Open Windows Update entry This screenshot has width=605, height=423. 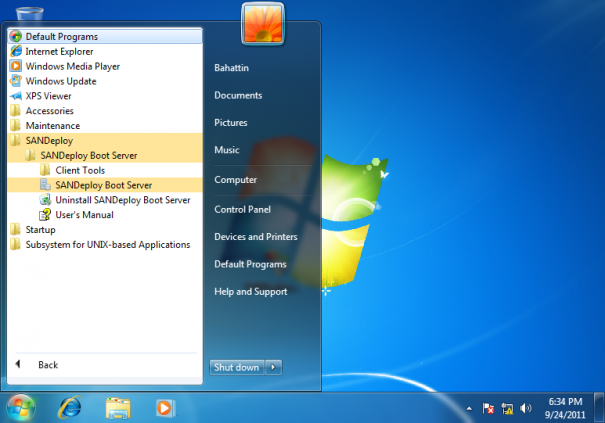(x=105, y=81)
